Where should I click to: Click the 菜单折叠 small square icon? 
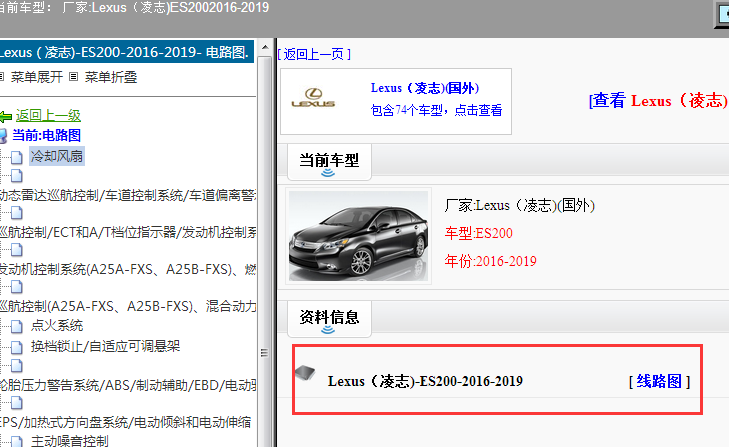[x=73, y=77]
